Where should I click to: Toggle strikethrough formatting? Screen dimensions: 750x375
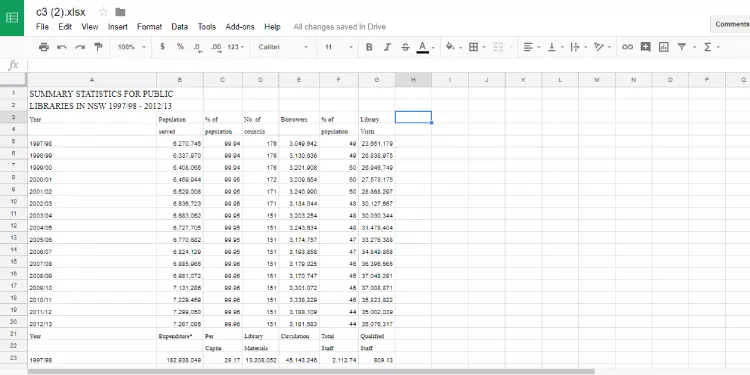[405, 47]
